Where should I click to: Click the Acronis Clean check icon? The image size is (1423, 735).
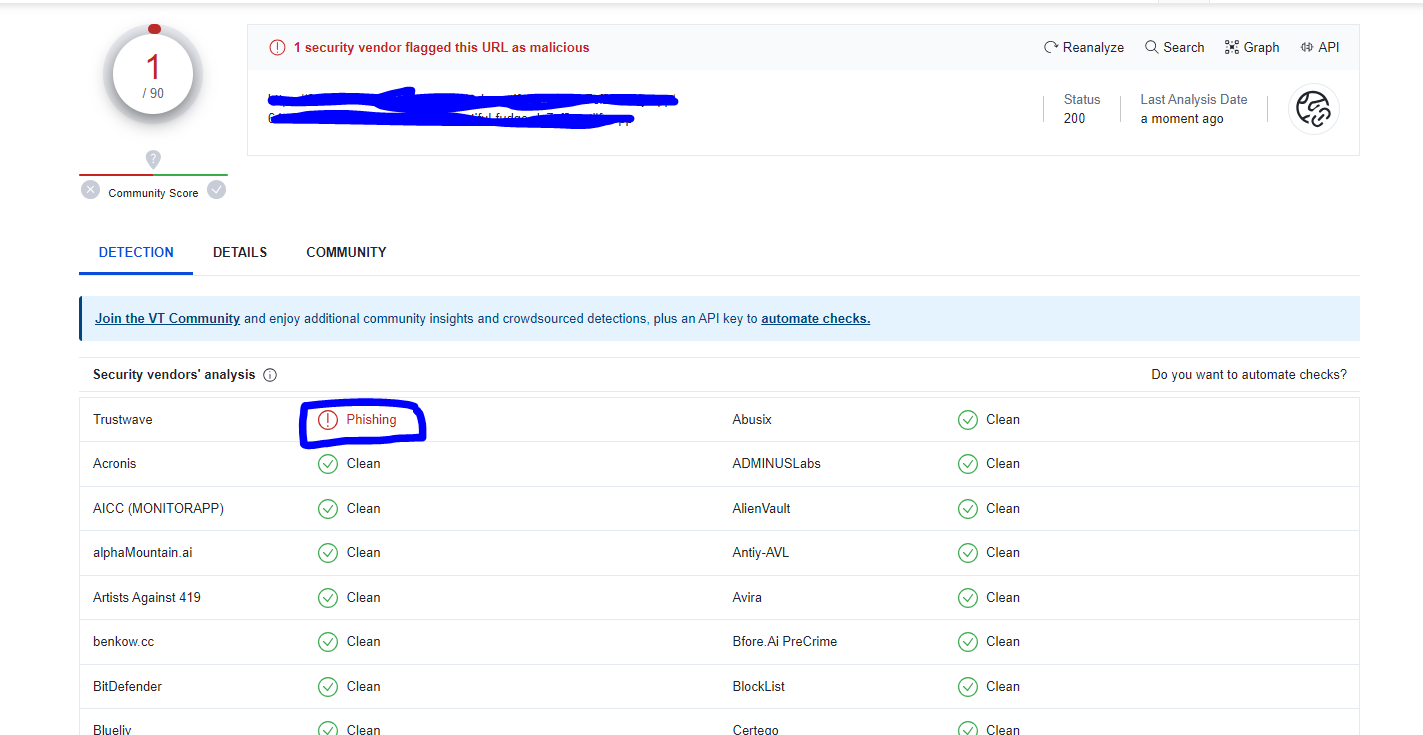(328, 464)
